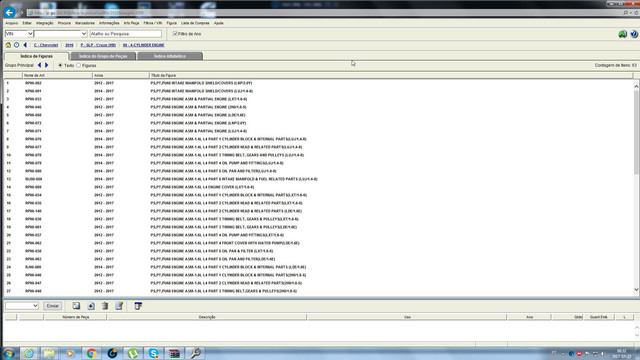Screen dimensions: 640x360
Task: Open Internet Explorer from the taskbar
Action: tap(29, 353)
